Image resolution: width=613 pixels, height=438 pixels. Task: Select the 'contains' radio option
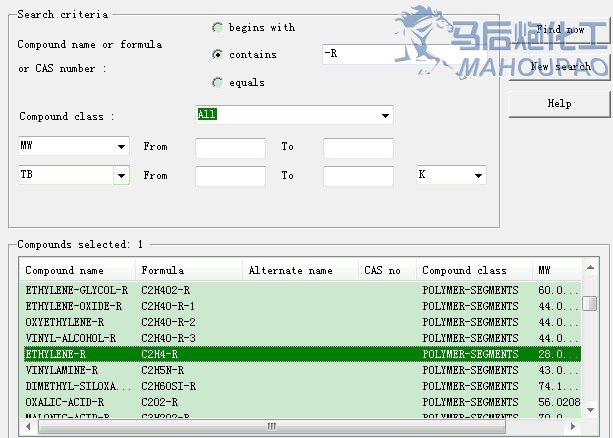(217, 54)
